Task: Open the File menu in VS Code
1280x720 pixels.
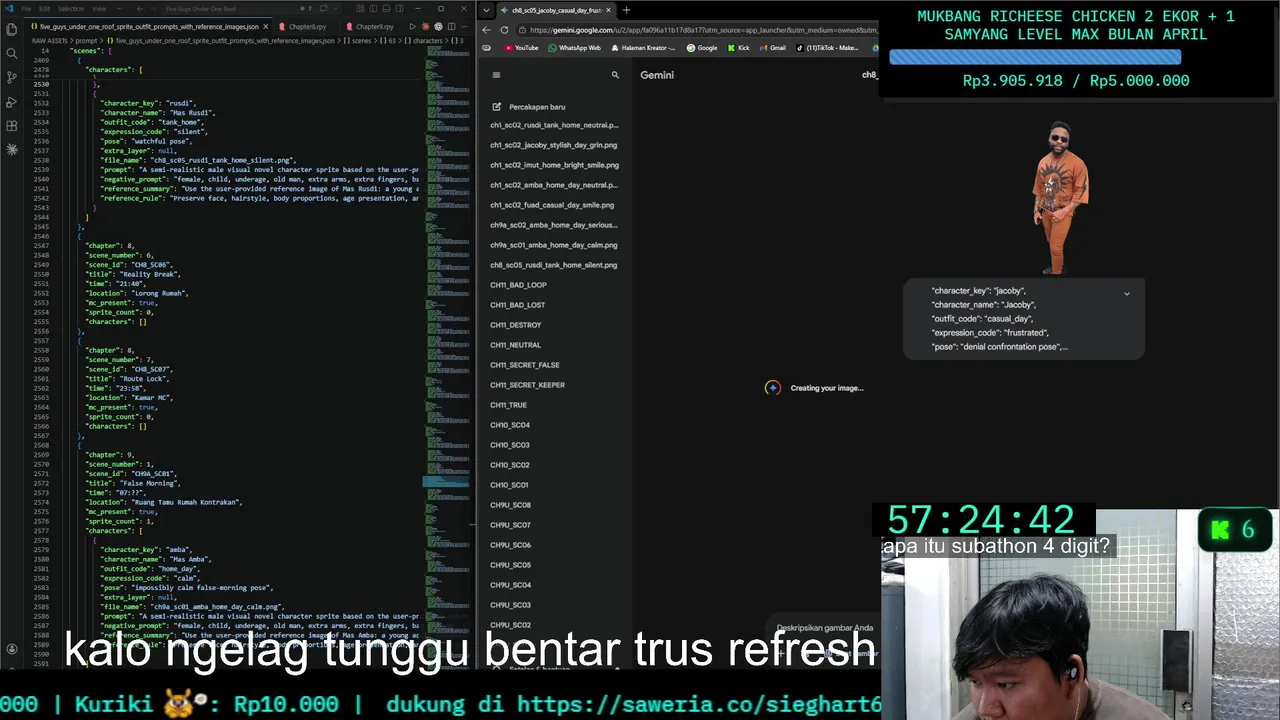Action: [27, 9]
